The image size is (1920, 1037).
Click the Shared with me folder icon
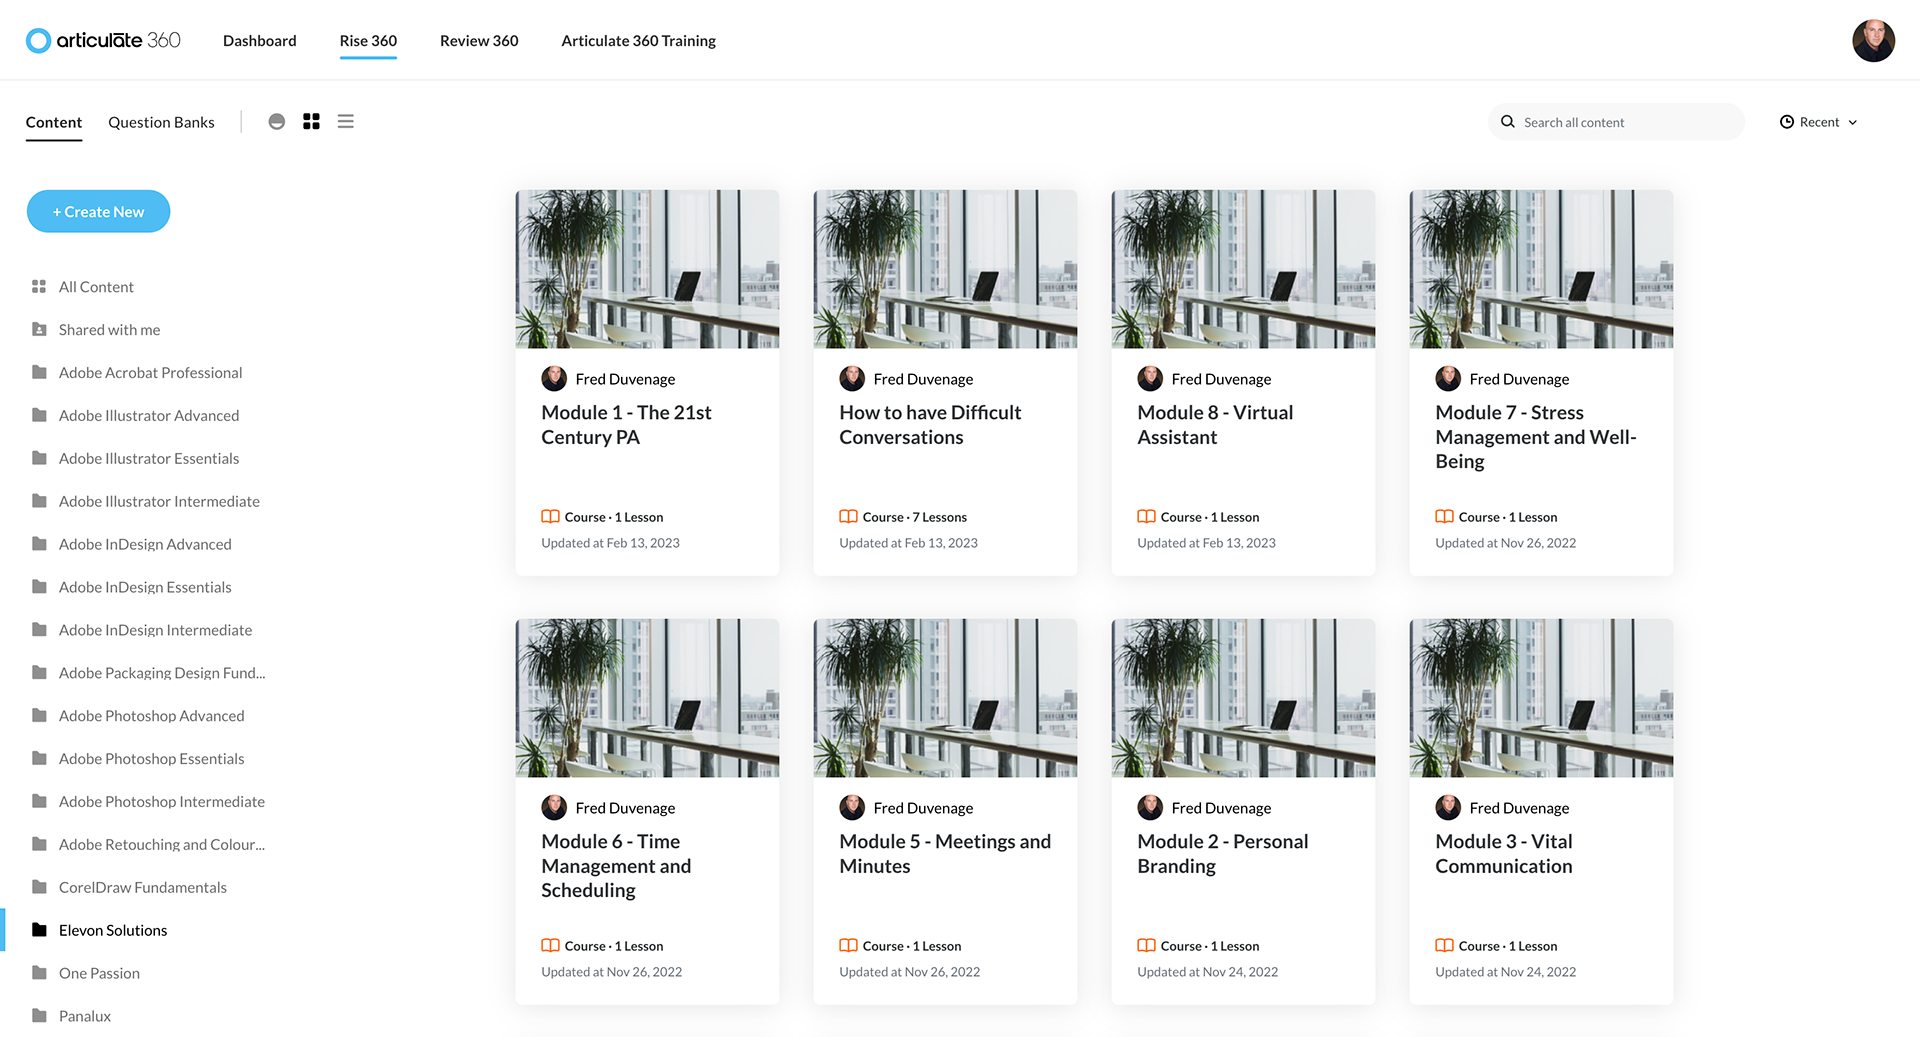[39, 330]
